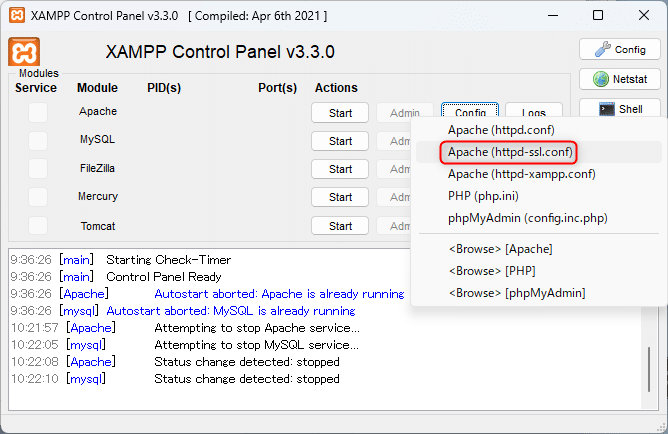Click log line 'Control Panel Ready'
Image resolution: width=668 pixels, height=434 pixels.
pos(164,277)
